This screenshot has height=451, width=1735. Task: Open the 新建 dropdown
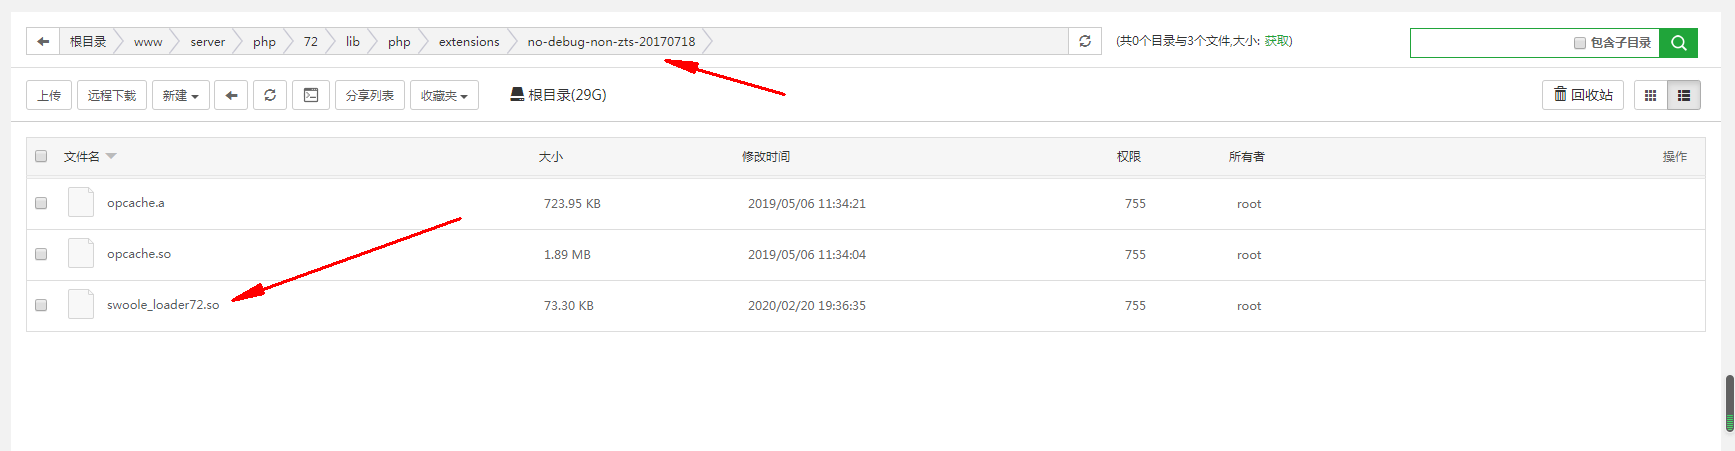(x=181, y=95)
